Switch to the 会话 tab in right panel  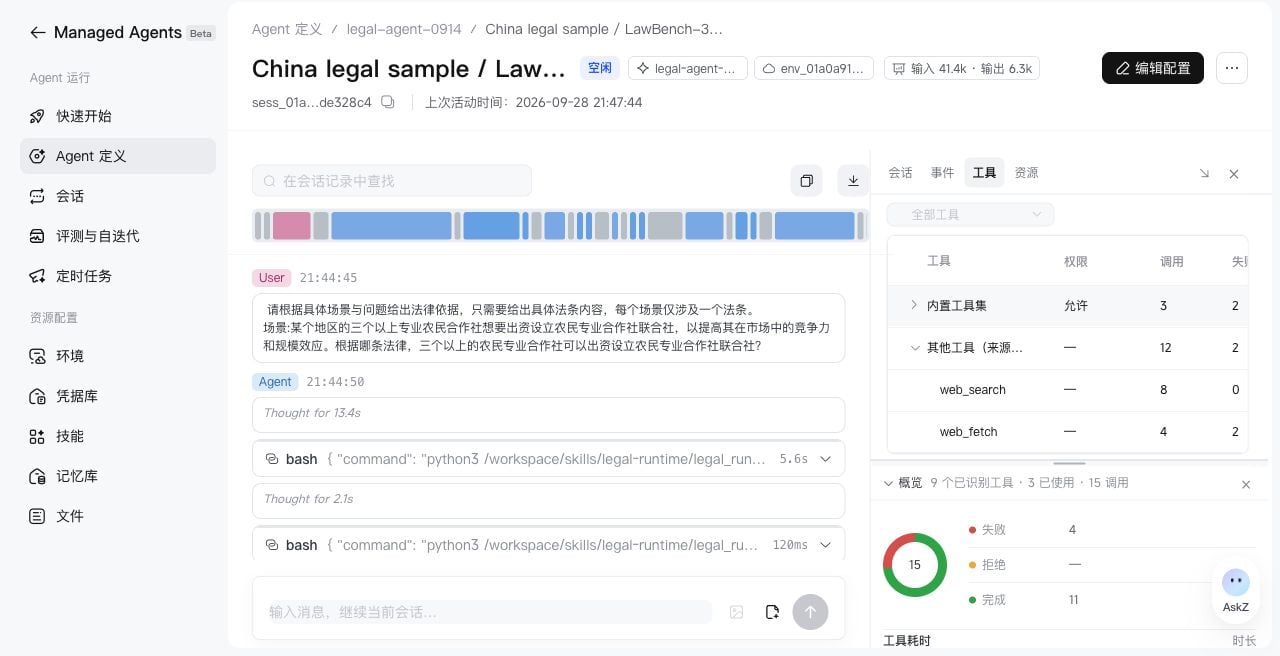(900, 172)
